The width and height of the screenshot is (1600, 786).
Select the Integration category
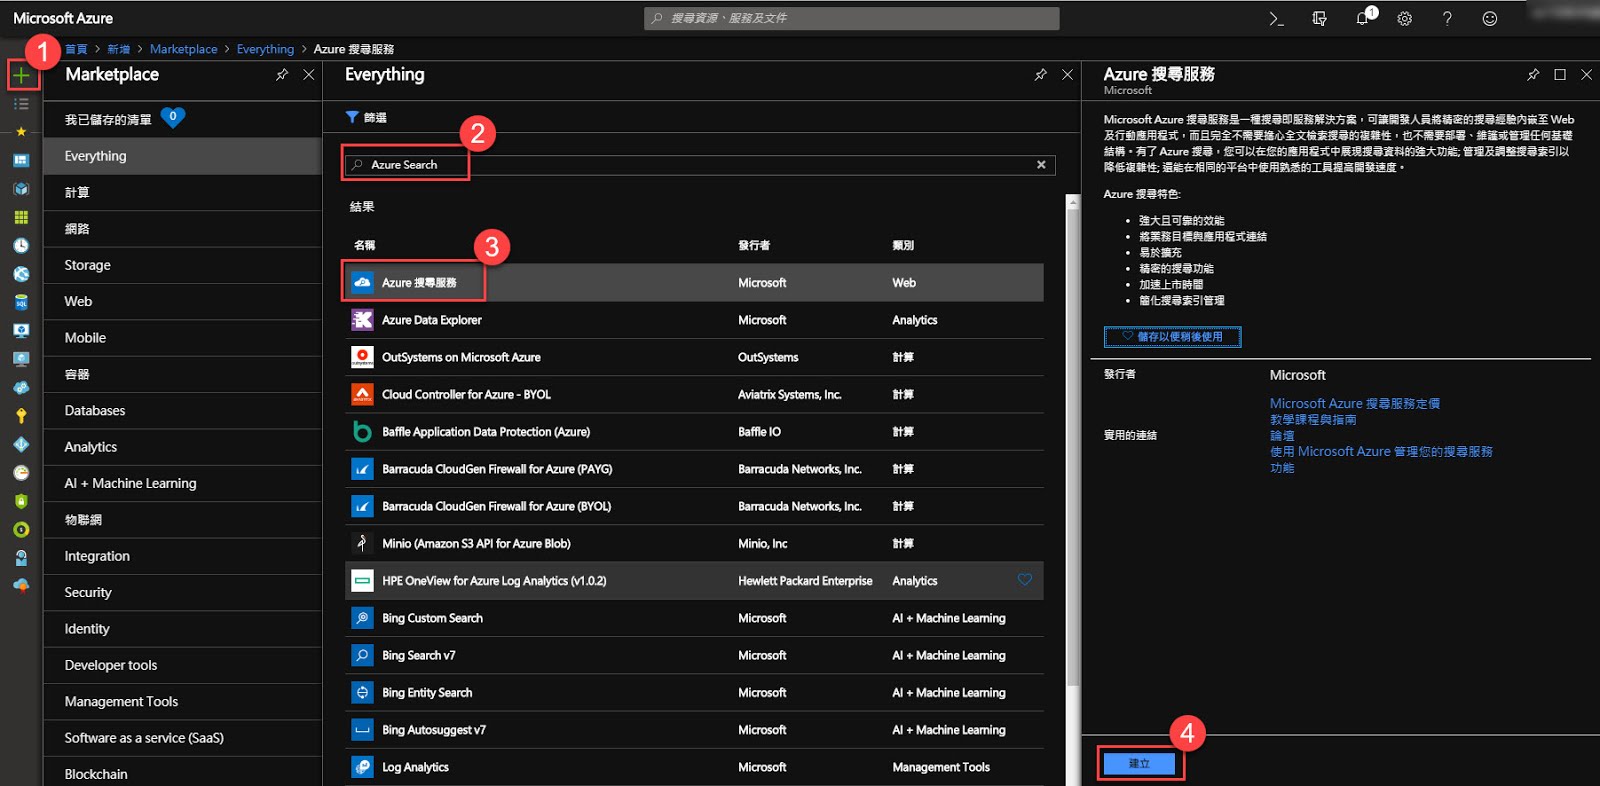point(182,556)
